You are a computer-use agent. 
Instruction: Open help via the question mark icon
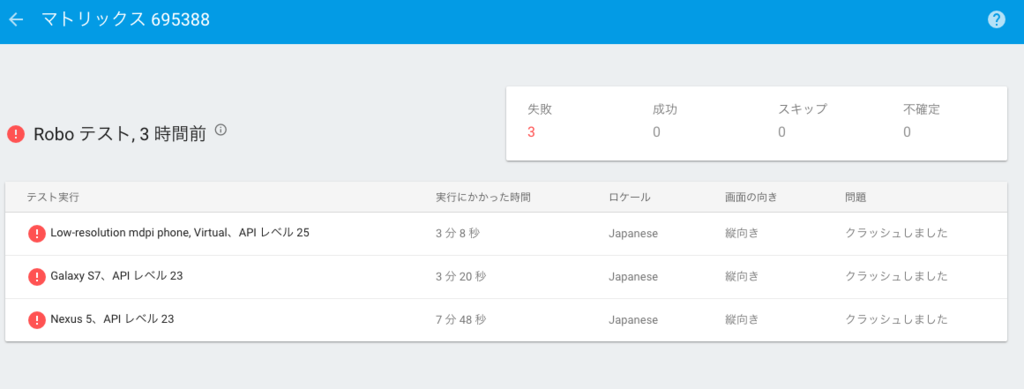coord(996,20)
